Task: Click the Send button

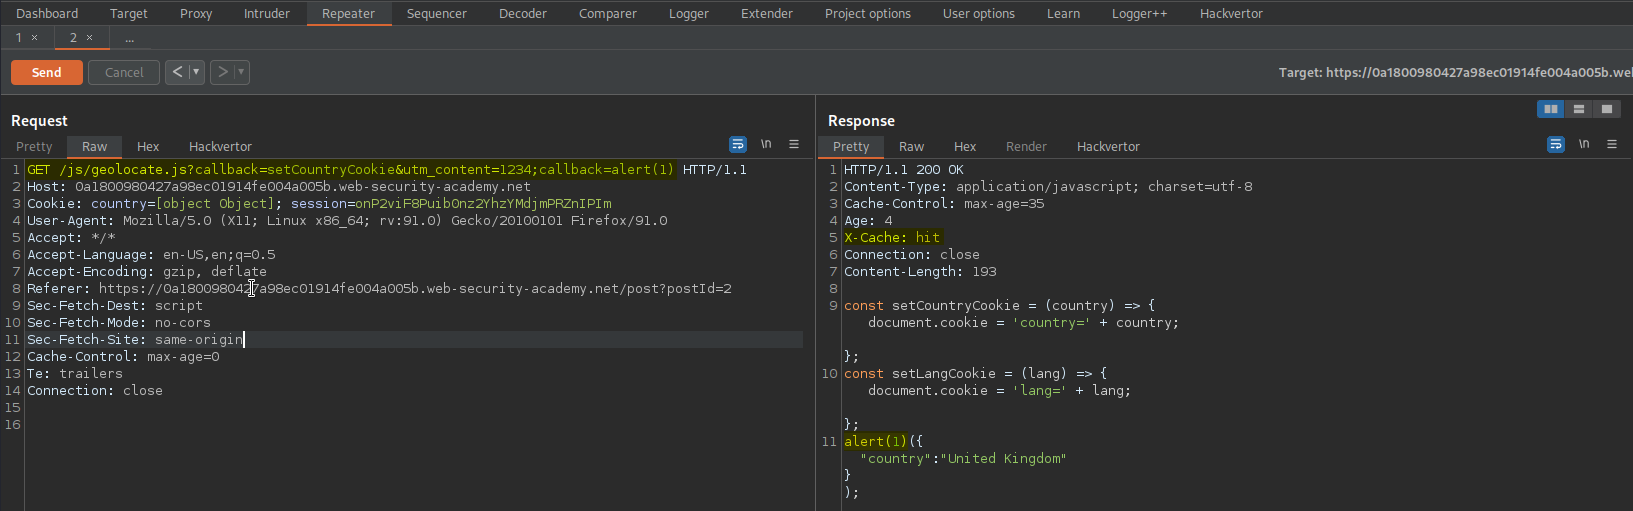Action: [47, 72]
